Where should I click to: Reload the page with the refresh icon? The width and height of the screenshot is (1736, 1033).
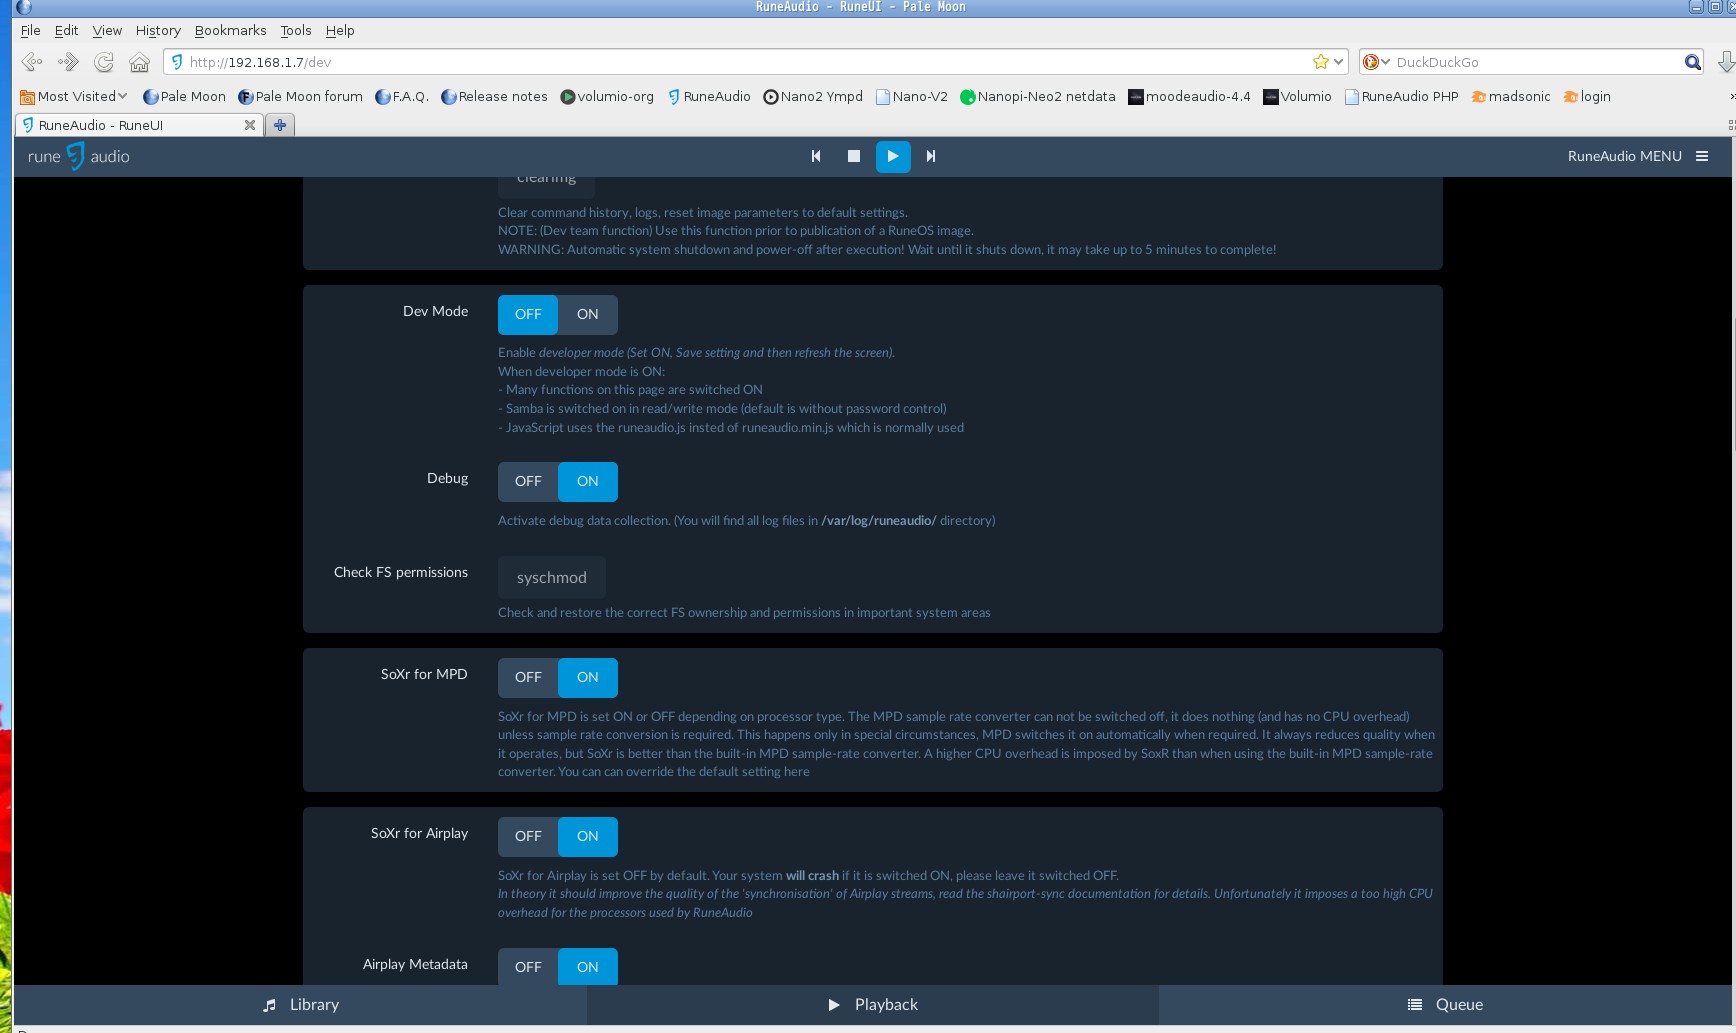[x=104, y=62]
